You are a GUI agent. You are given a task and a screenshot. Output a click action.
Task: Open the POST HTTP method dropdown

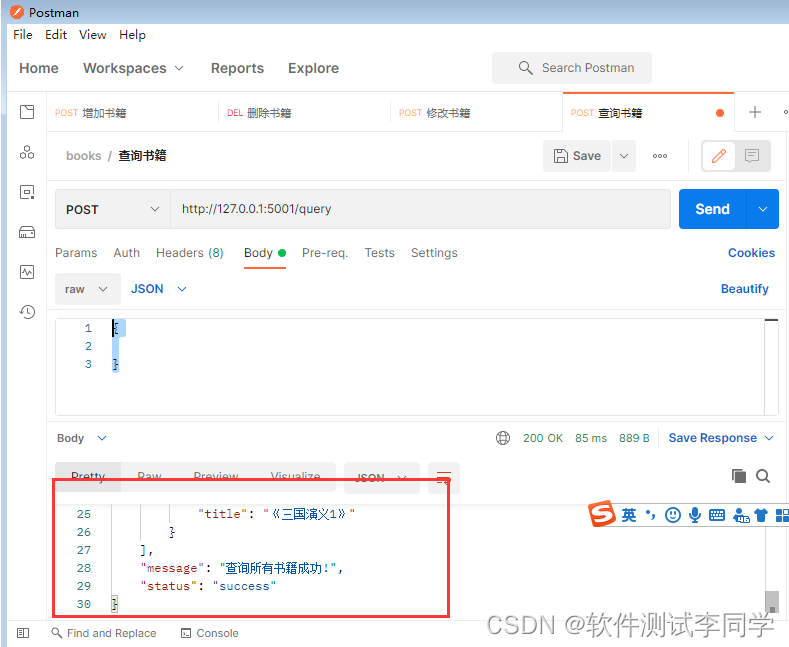tap(113, 209)
